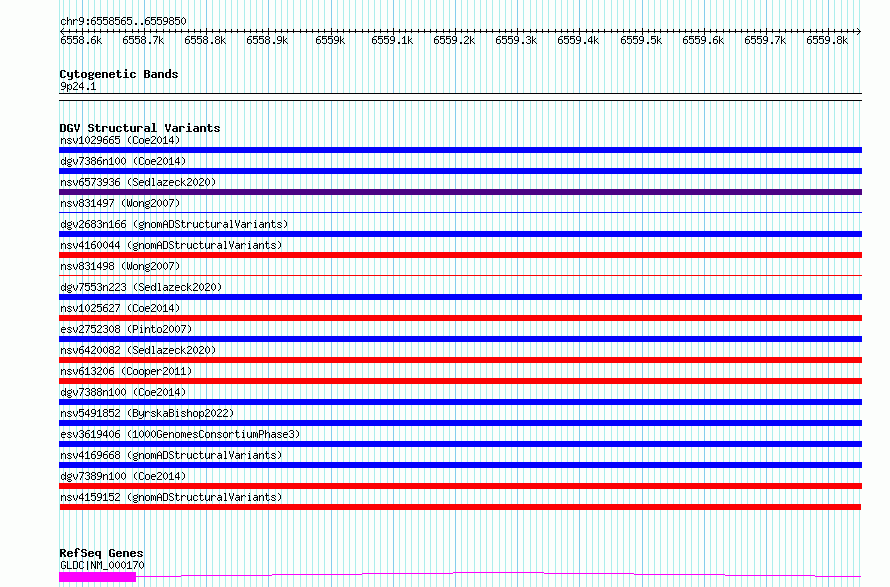The image size is (890, 587).
Task: Click the thin blue line under nsv831497
Action: coord(460,213)
